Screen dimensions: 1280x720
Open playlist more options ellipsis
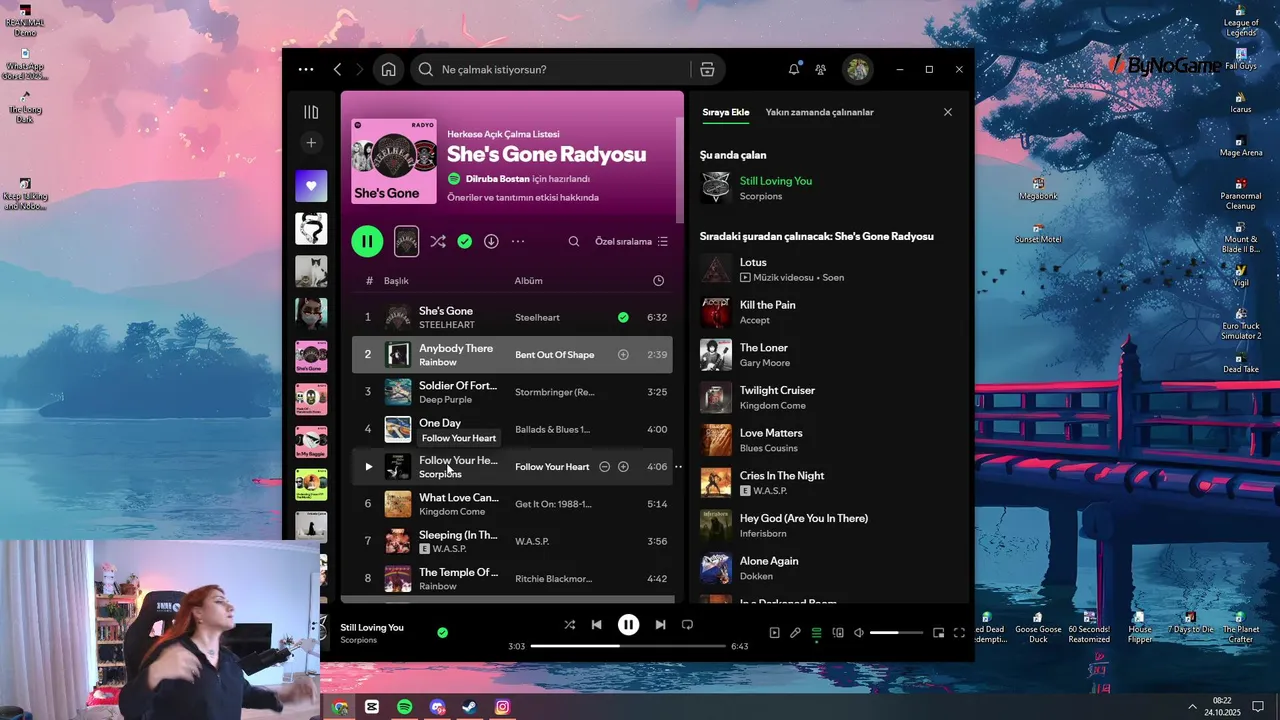[518, 241]
